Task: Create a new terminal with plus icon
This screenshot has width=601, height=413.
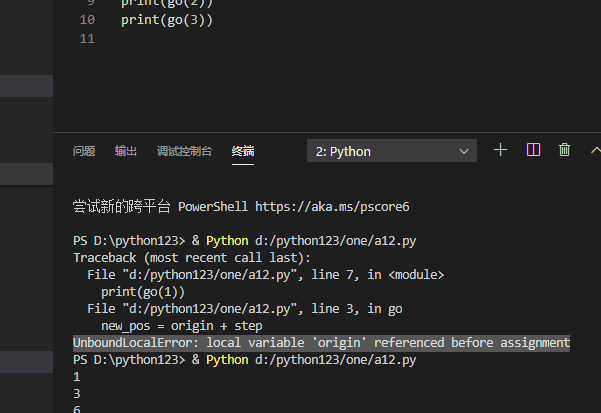Action: pyautogui.click(x=500, y=150)
